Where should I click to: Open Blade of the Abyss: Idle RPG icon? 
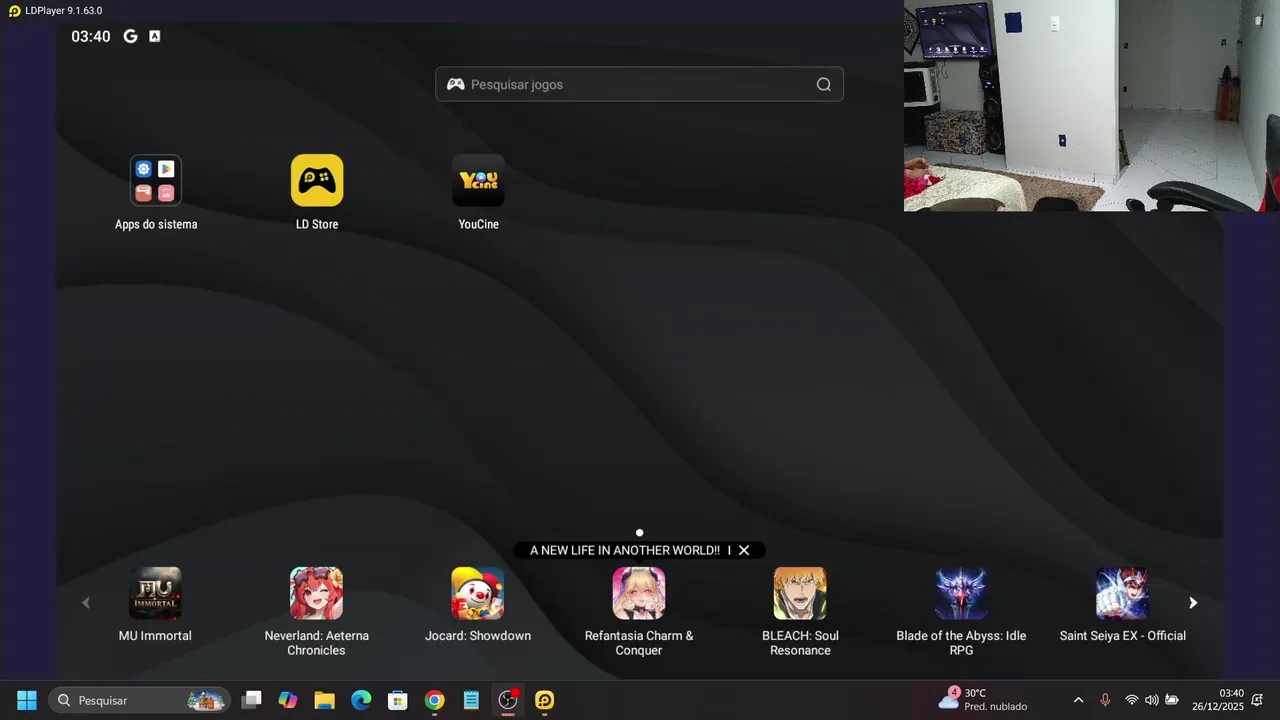(961, 593)
